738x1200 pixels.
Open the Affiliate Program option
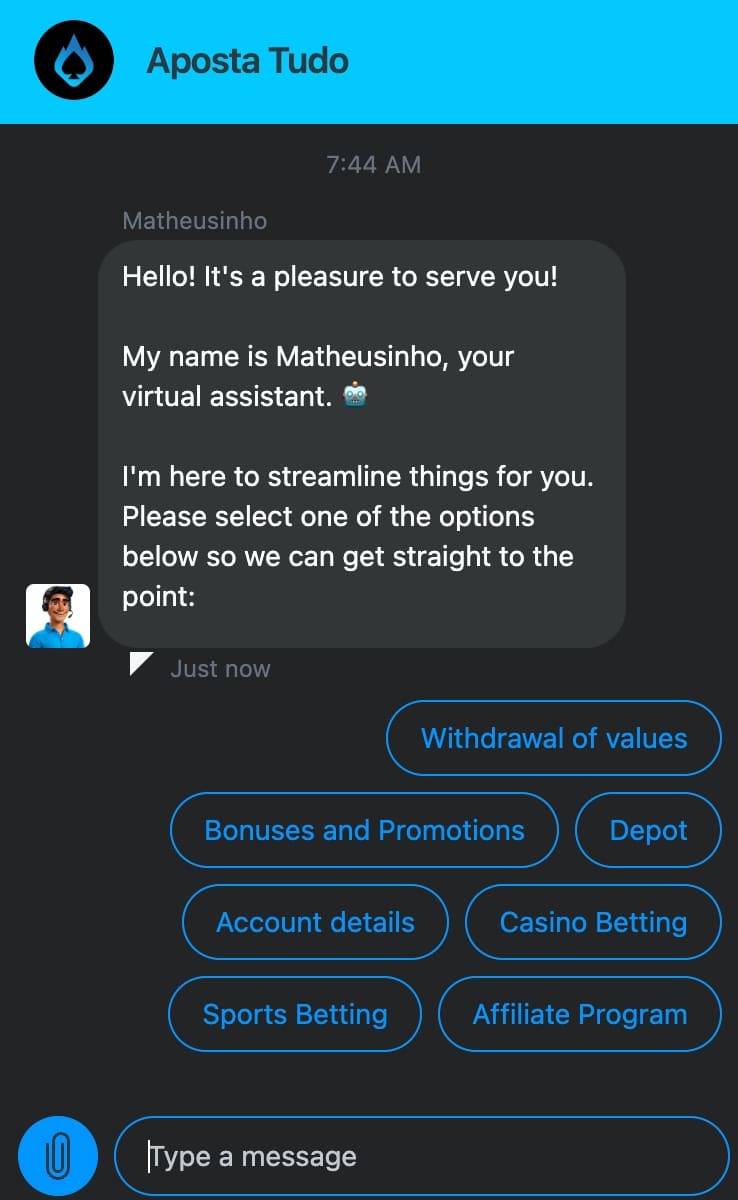coord(580,1014)
